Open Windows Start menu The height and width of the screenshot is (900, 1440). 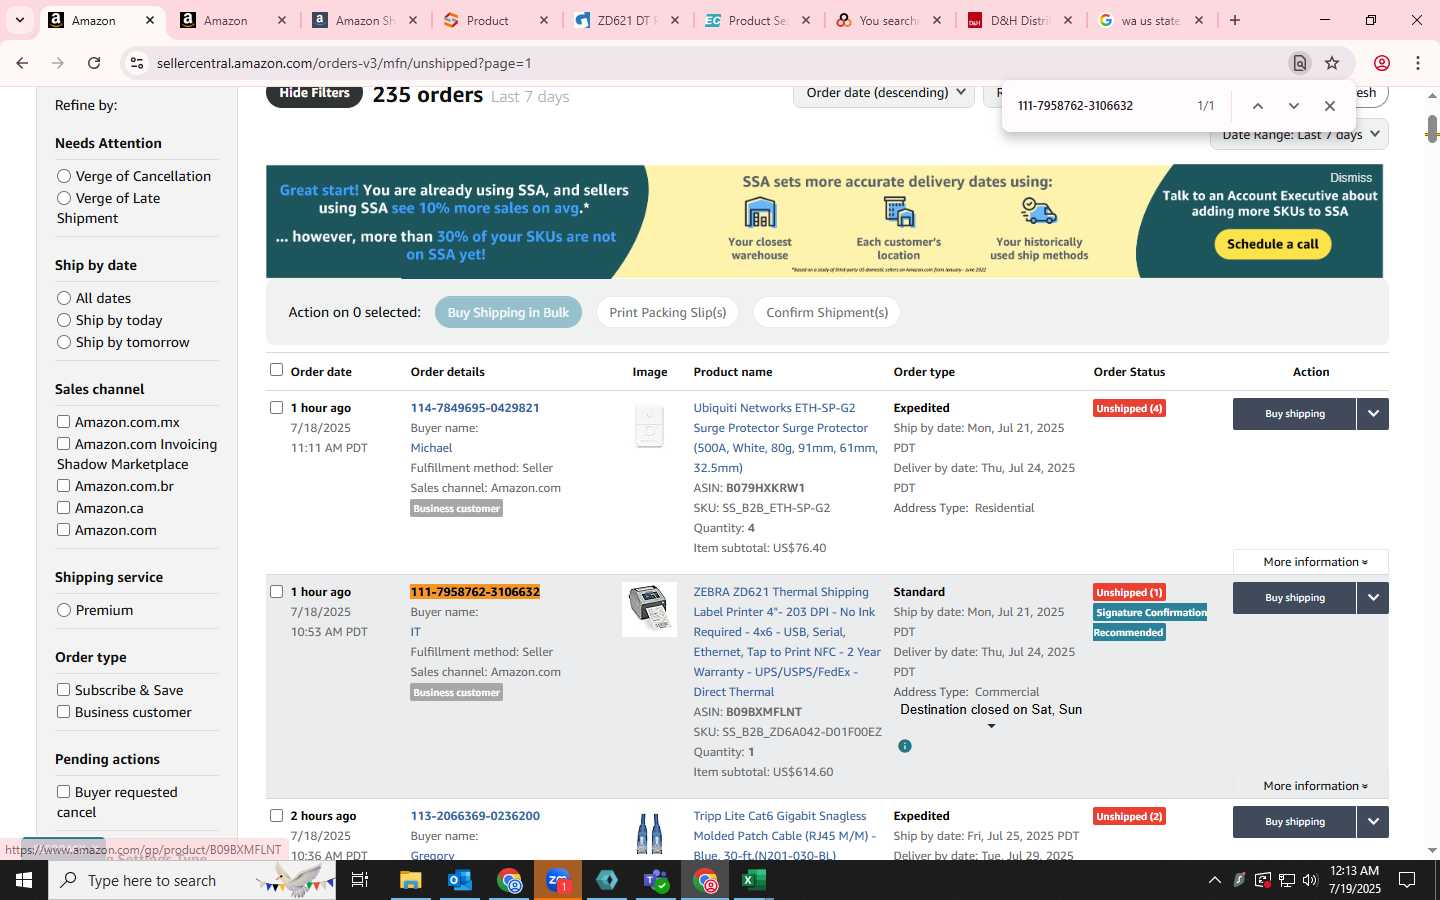23,880
